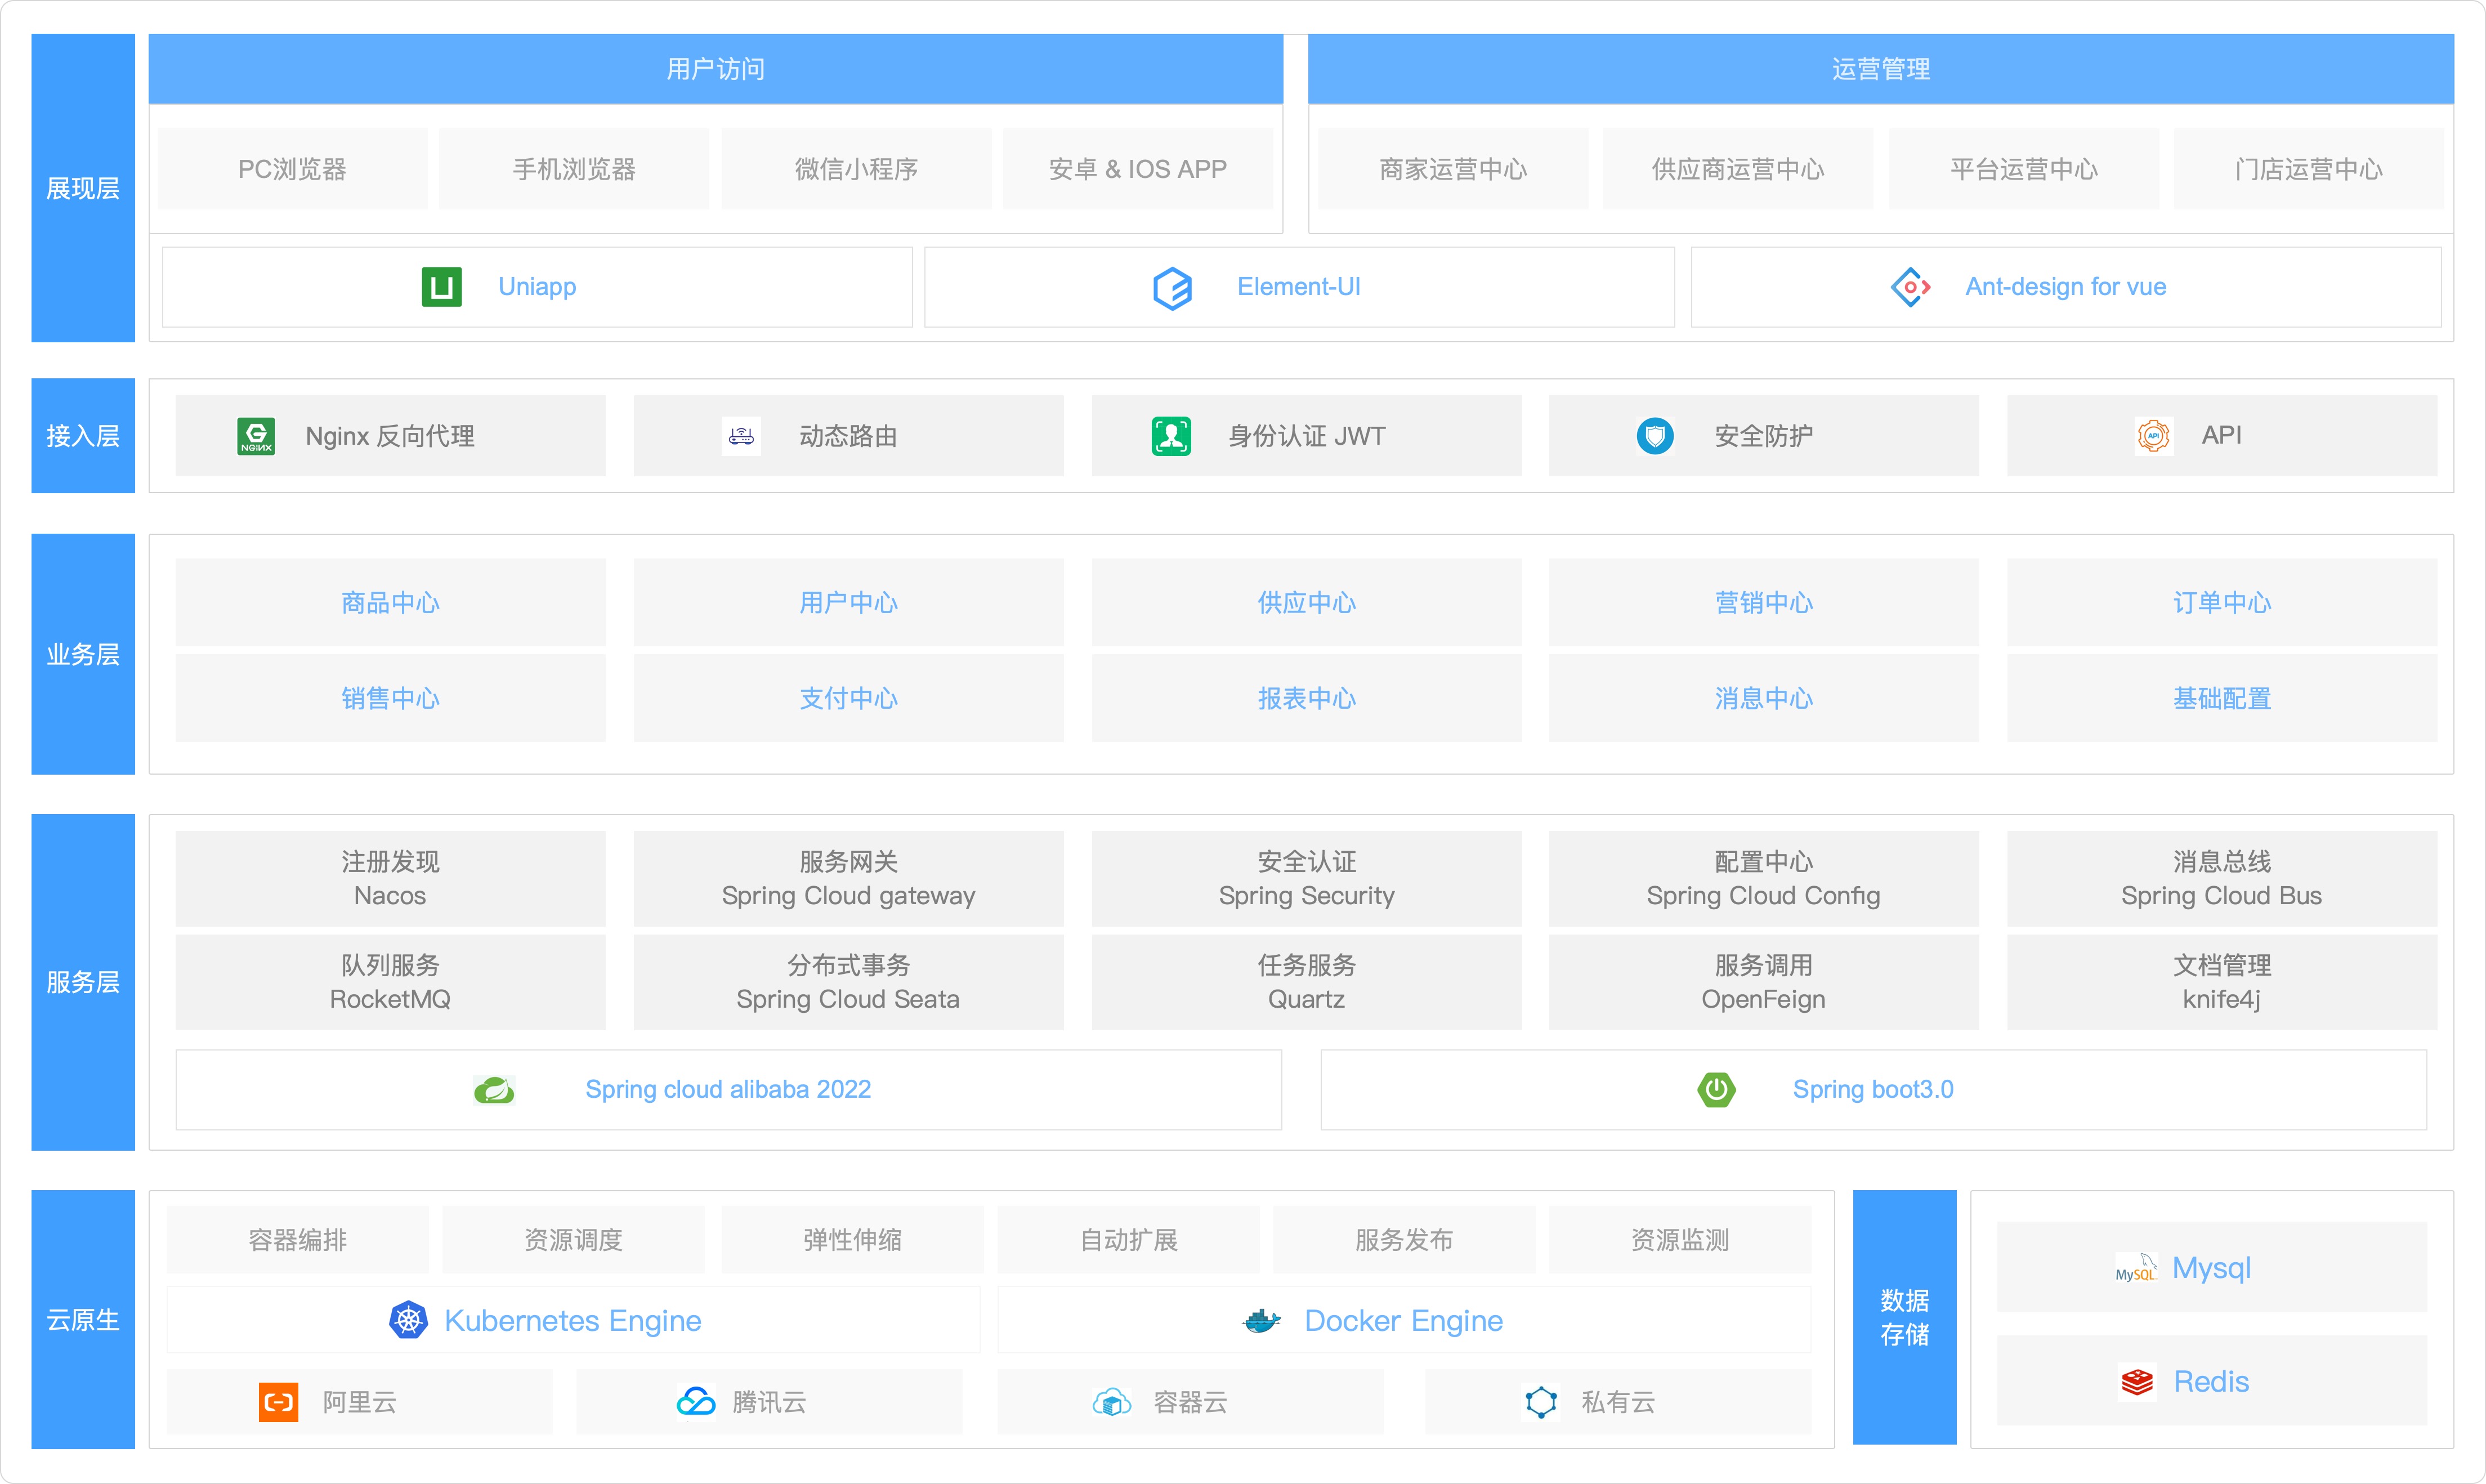Click the 服务发布 box
The height and width of the screenshot is (1484, 2486).
(1404, 1240)
